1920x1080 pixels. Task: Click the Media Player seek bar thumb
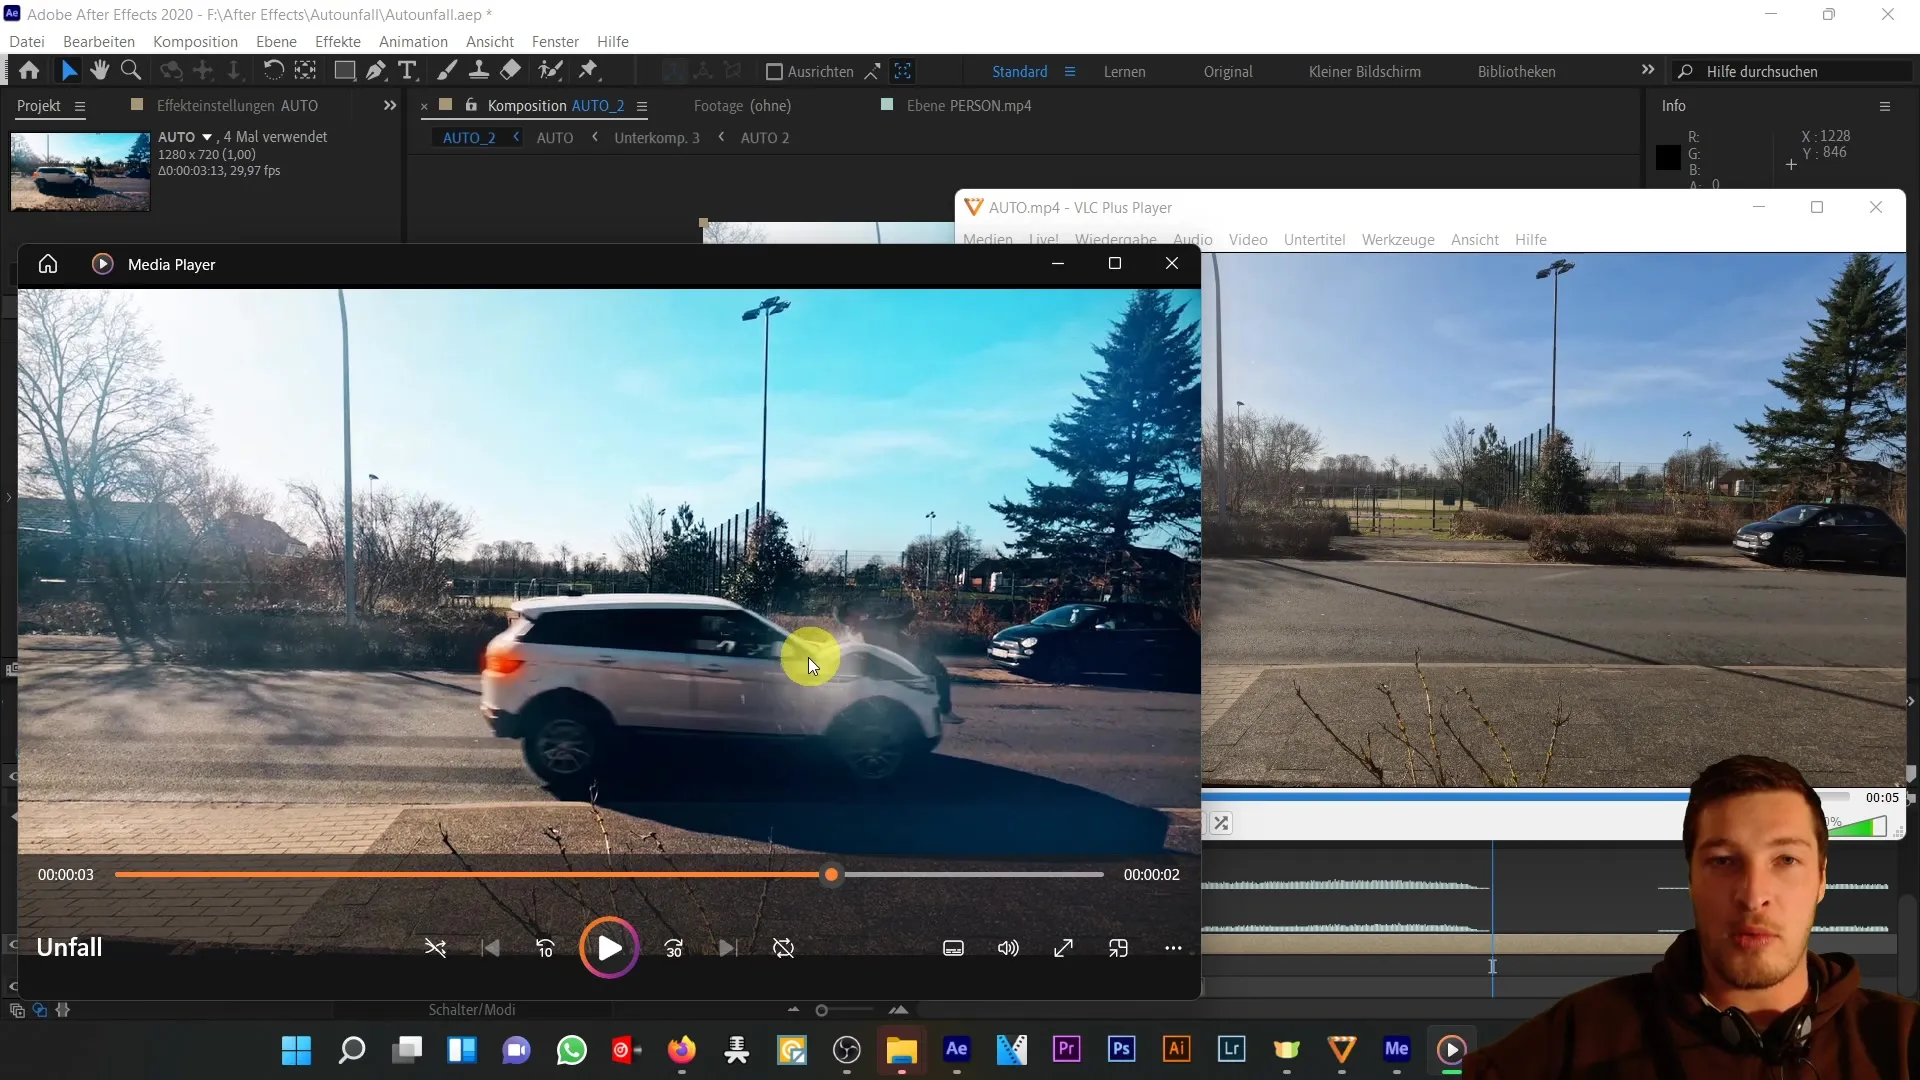click(x=831, y=875)
